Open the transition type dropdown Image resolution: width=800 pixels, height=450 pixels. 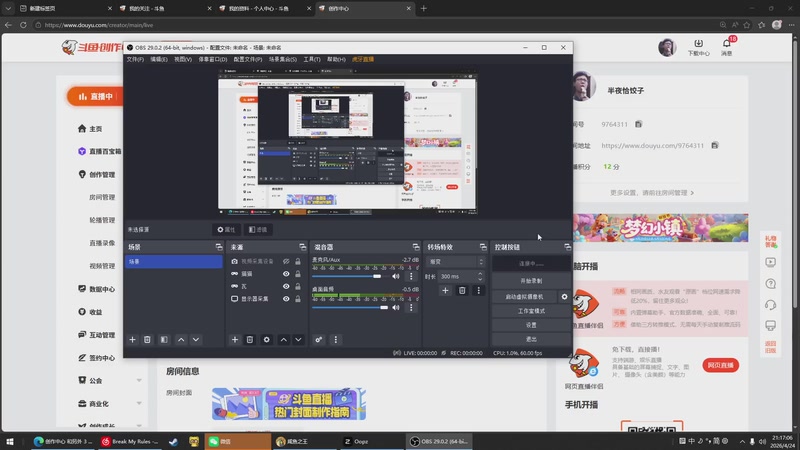click(455, 262)
